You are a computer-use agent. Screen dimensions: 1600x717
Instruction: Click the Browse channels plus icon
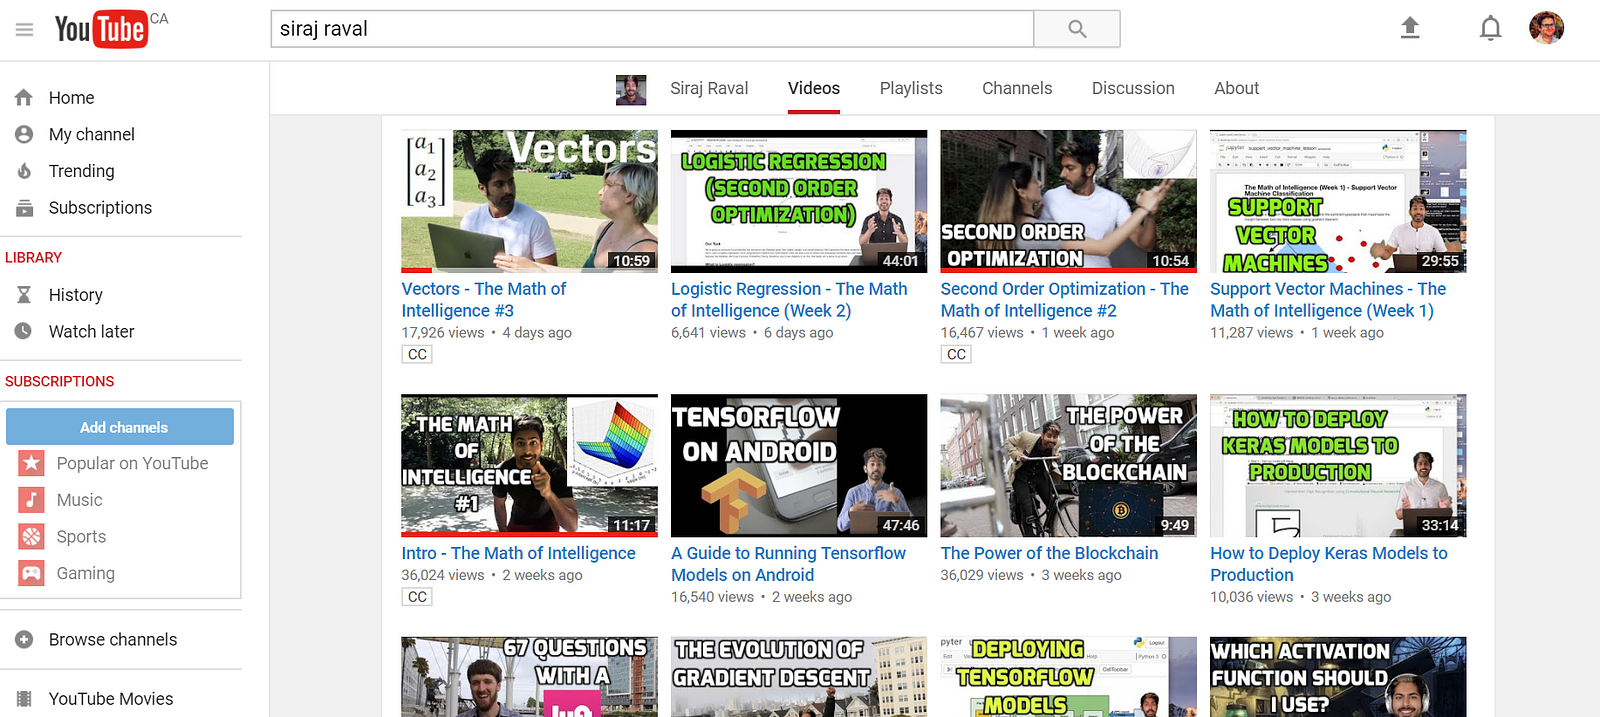tap(24, 640)
